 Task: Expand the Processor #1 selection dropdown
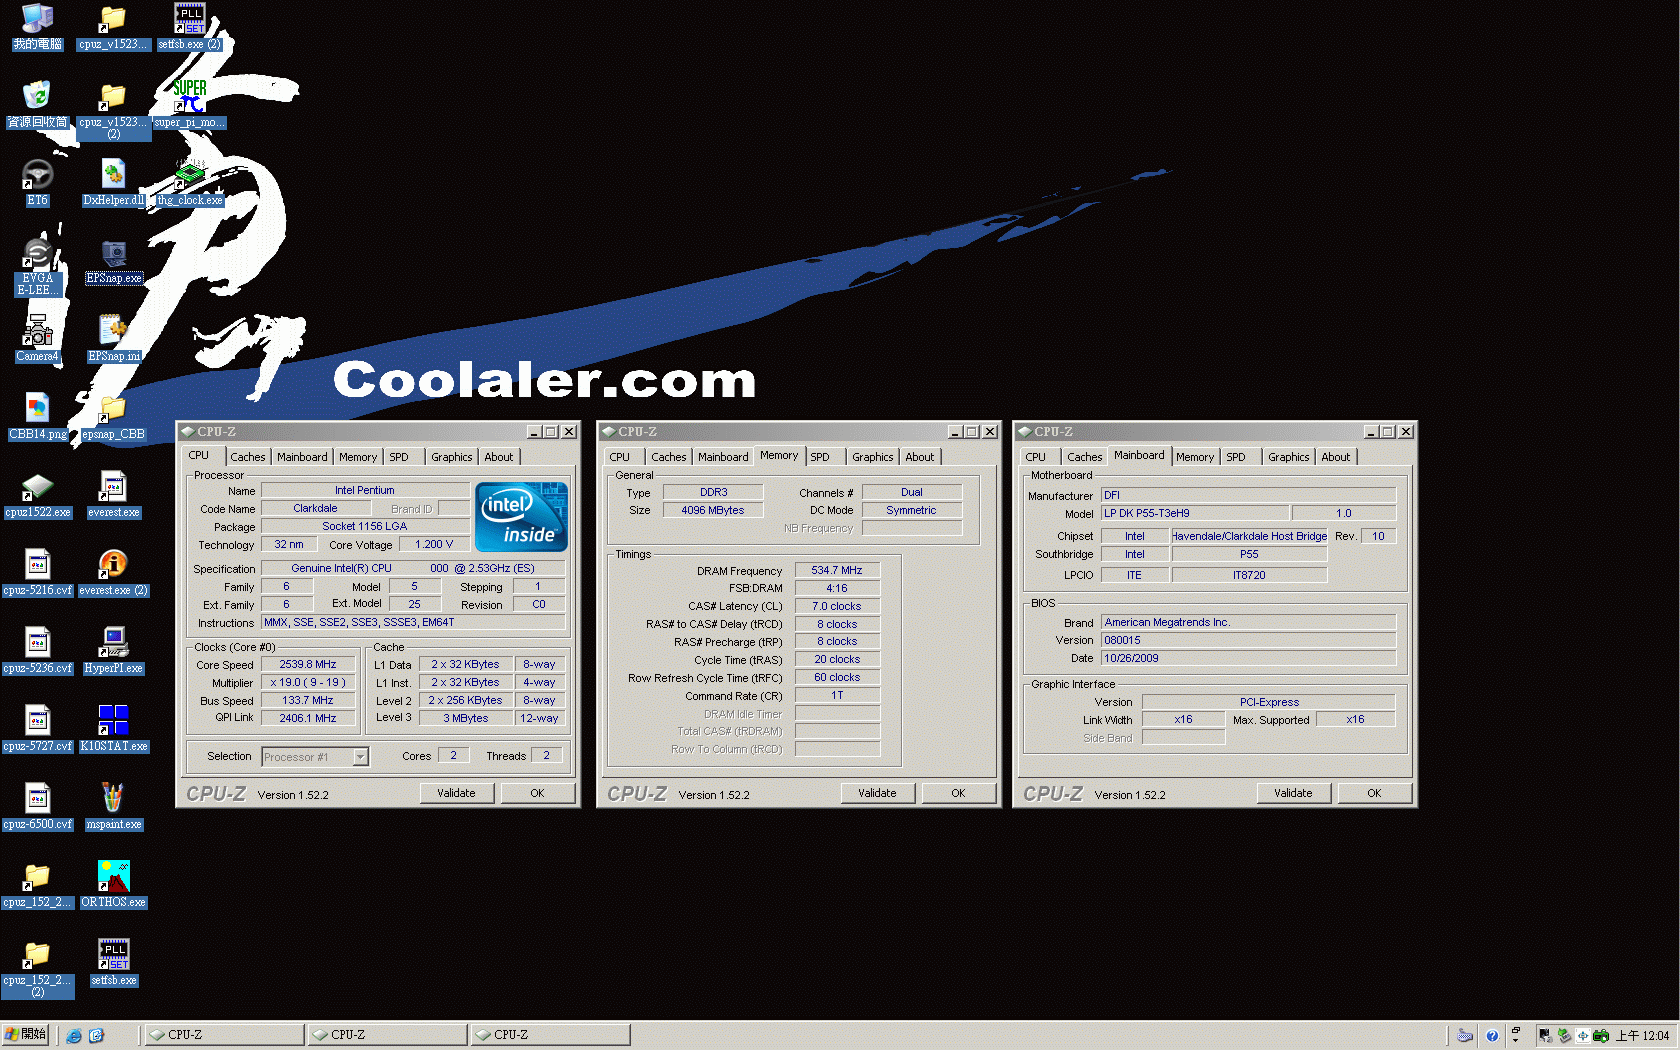pos(360,757)
